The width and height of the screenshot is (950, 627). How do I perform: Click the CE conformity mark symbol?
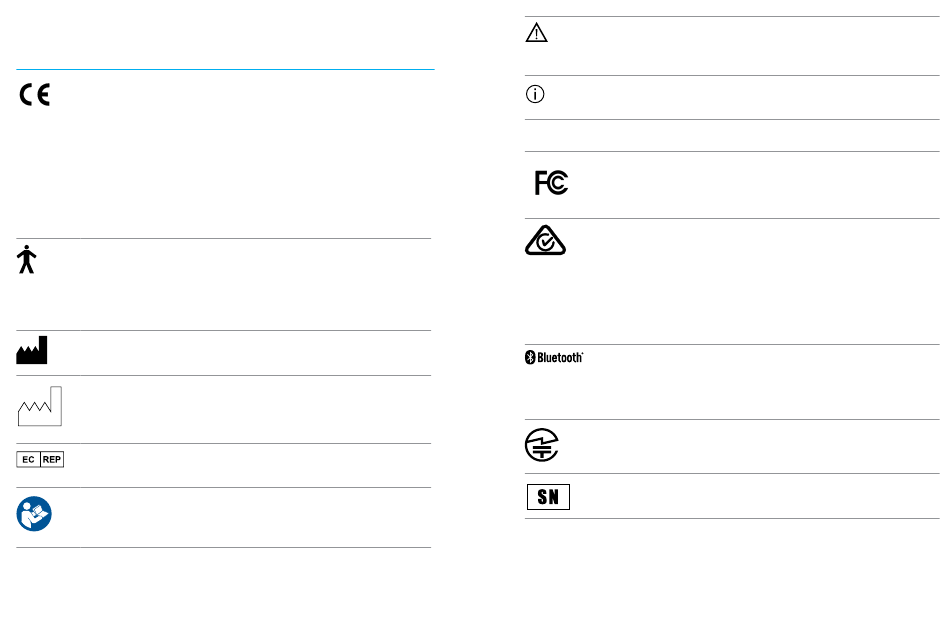click(35, 95)
